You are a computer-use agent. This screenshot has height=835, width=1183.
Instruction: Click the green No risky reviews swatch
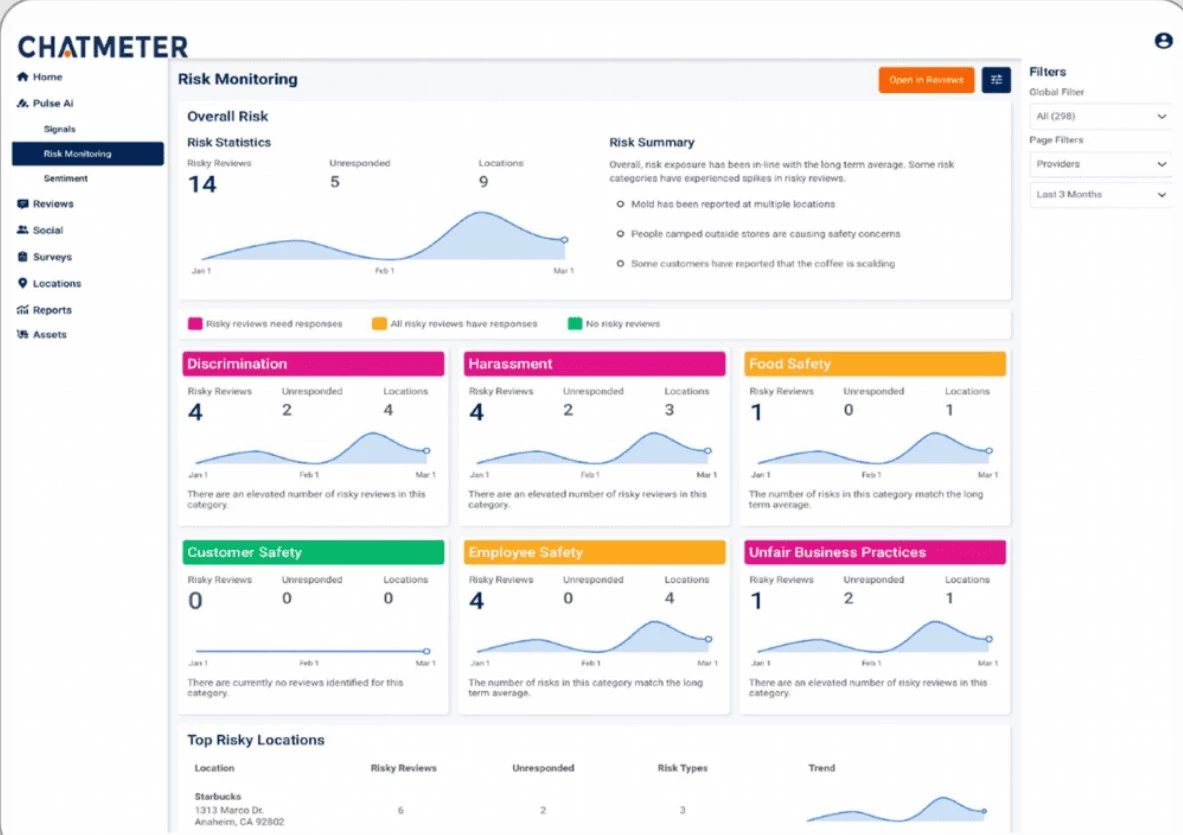pyautogui.click(x=575, y=324)
